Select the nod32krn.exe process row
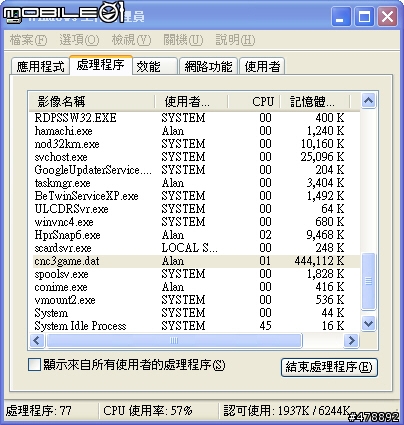 point(194,144)
